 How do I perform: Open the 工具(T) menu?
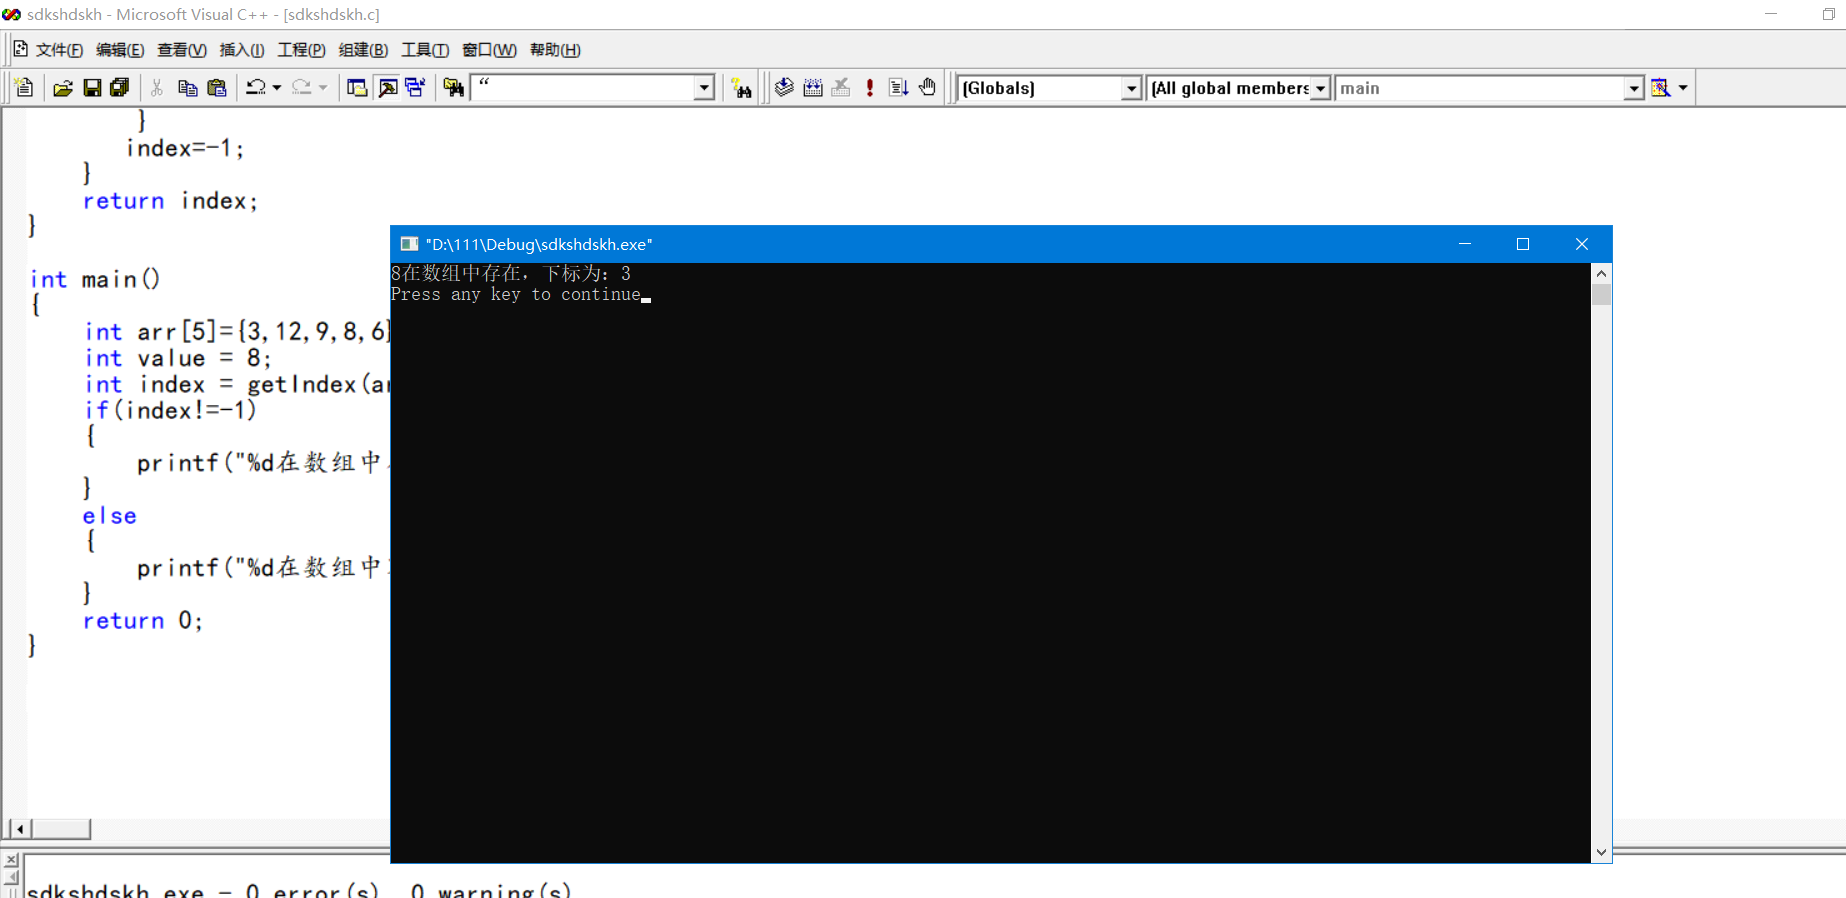pos(425,50)
